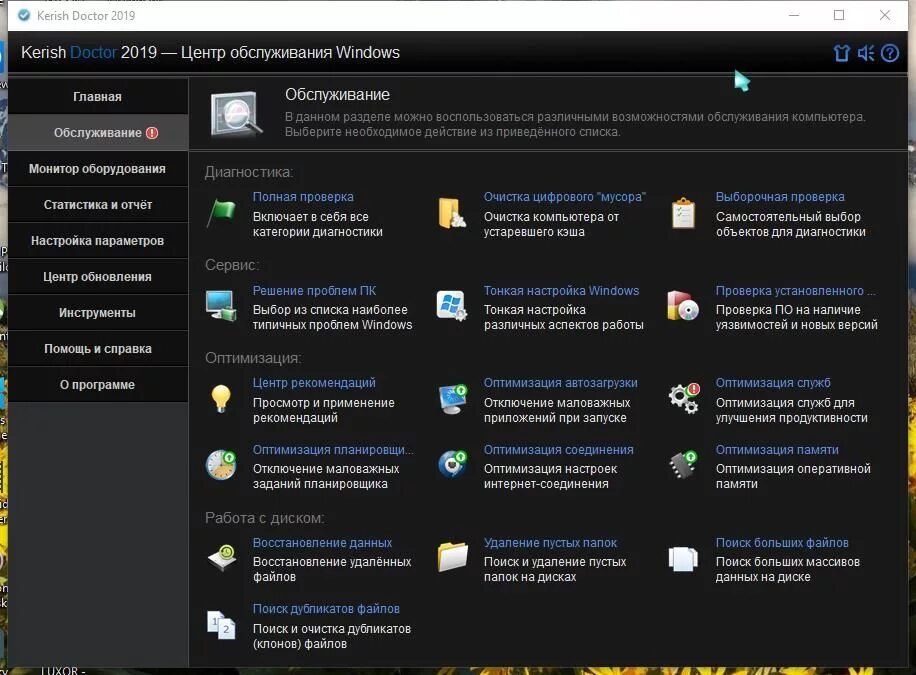This screenshot has width=916, height=675.
Task: Click text "Оптимизация настроек интернет-соединения"
Action: click(550, 476)
